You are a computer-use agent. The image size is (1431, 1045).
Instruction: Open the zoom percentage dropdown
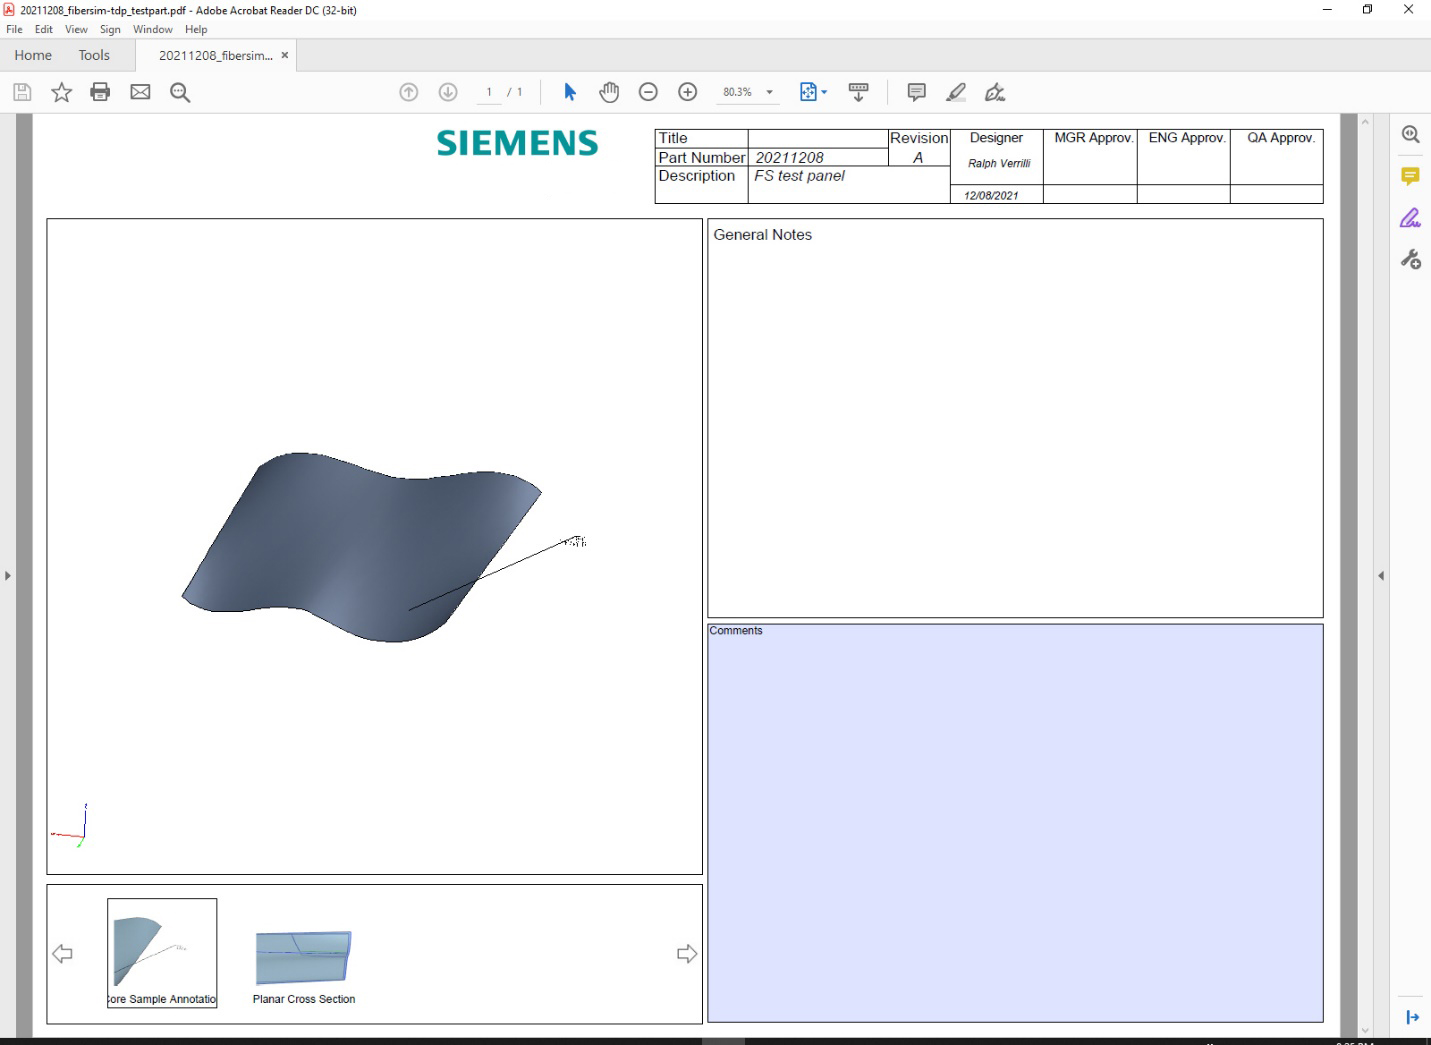click(768, 91)
